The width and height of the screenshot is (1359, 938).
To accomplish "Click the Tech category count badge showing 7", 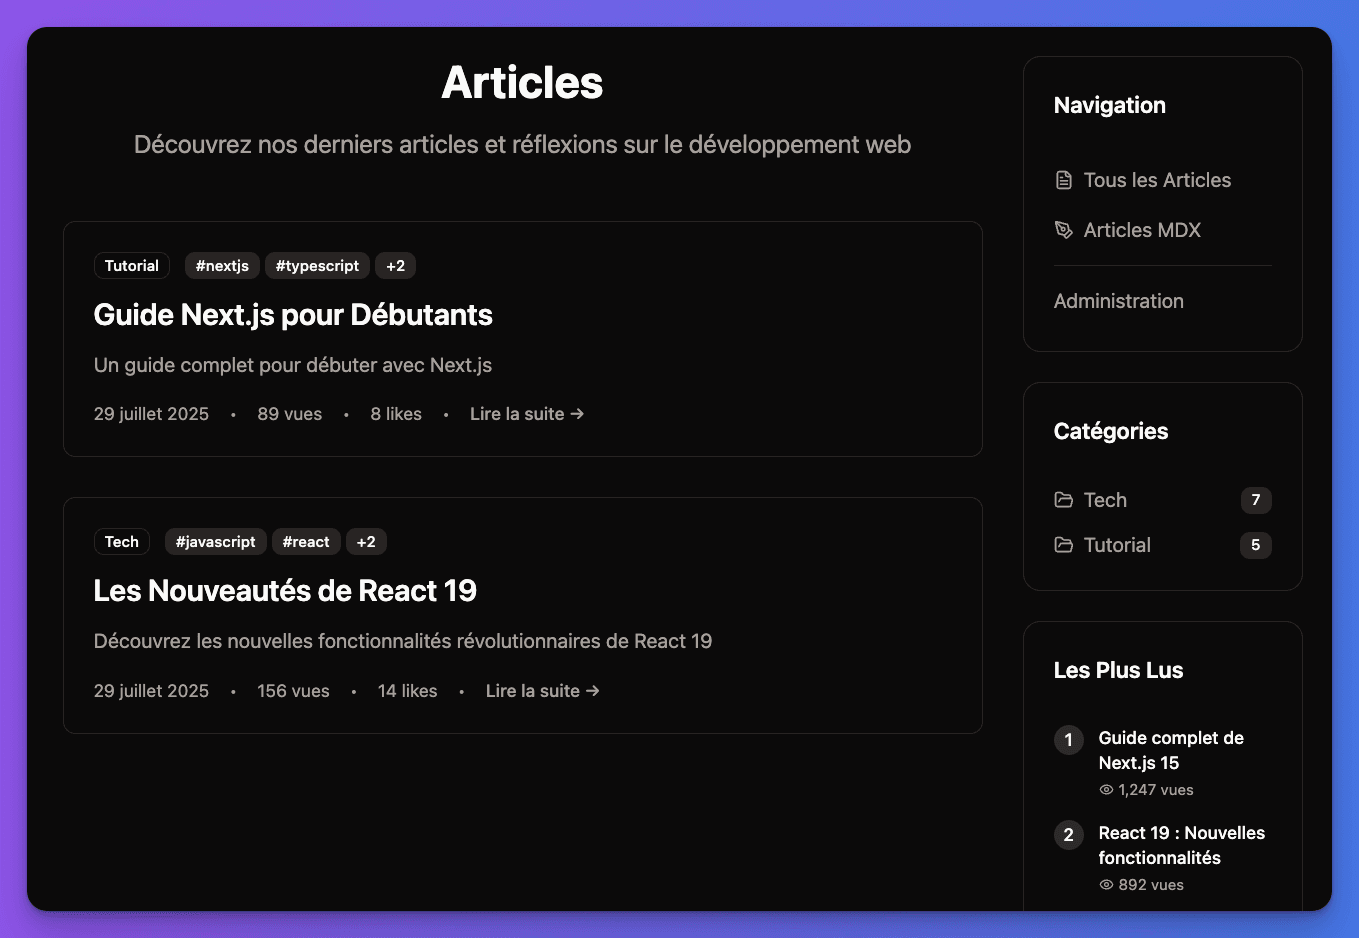I will point(1255,500).
